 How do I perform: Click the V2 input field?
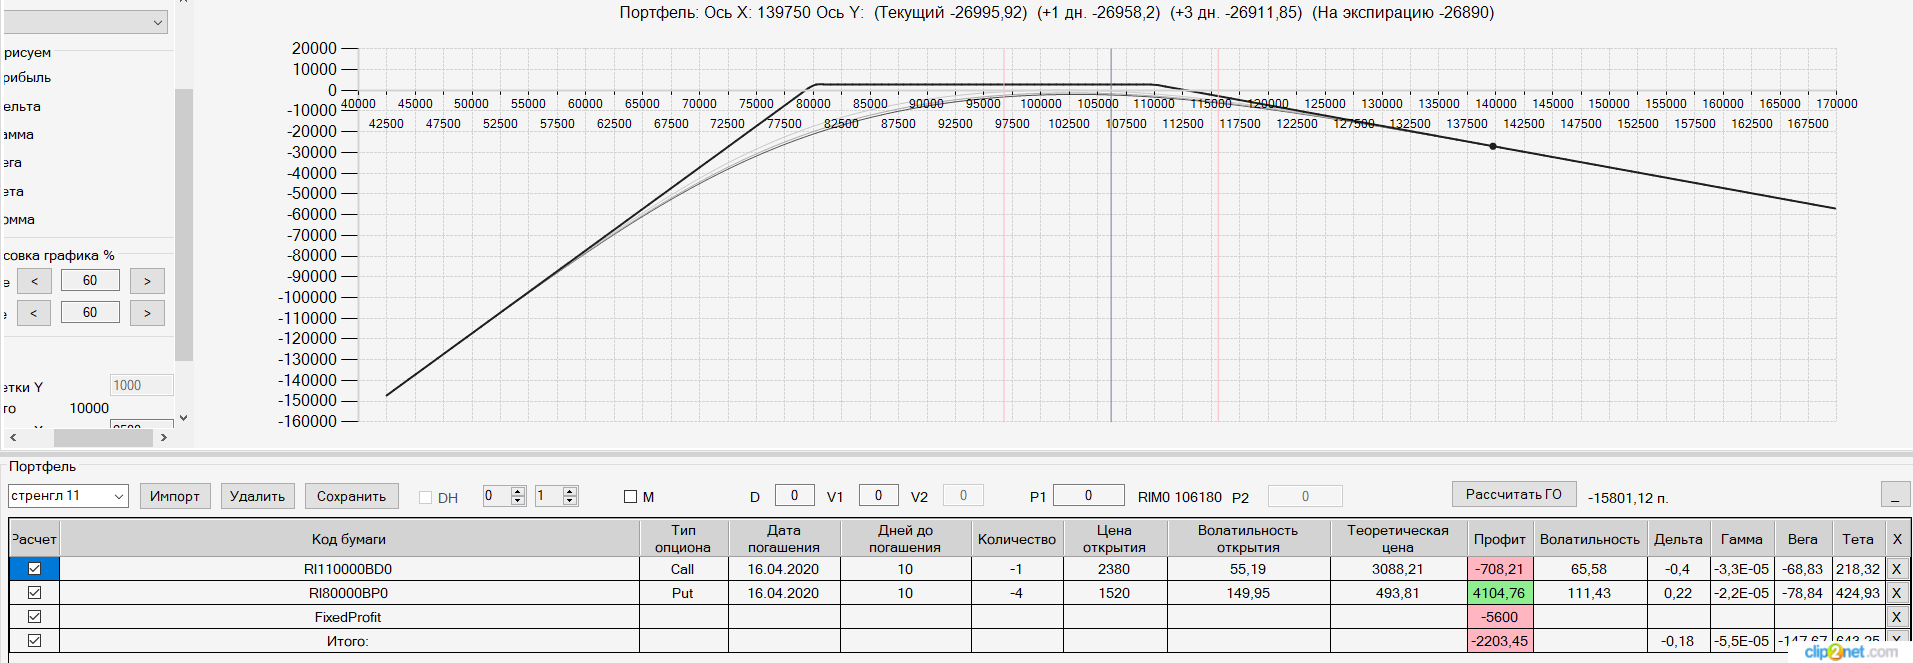tap(963, 495)
